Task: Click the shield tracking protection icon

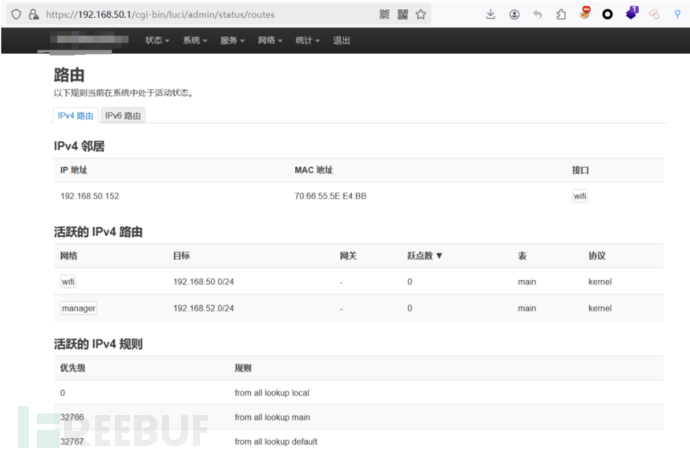Action: click(16, 15)
